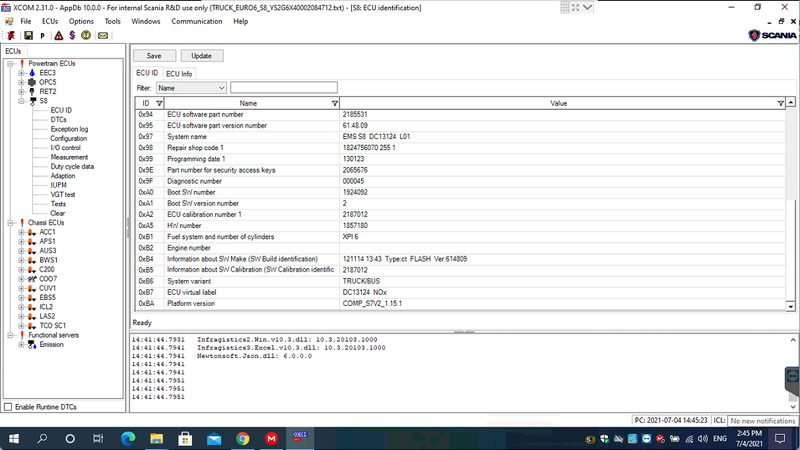Click the application icon left of File menu
800x450 pixels.
tap(9, 21)
